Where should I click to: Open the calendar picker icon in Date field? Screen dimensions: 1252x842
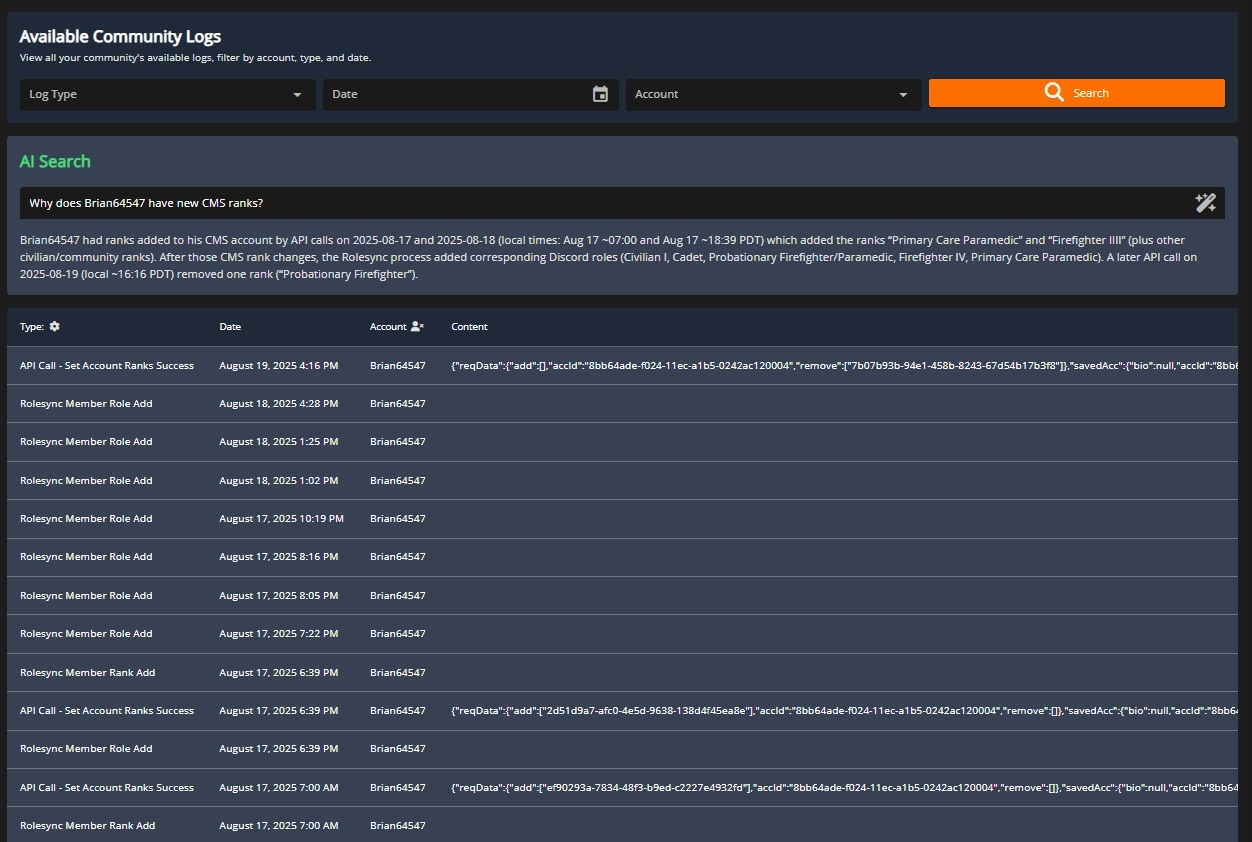click(600, 94)
